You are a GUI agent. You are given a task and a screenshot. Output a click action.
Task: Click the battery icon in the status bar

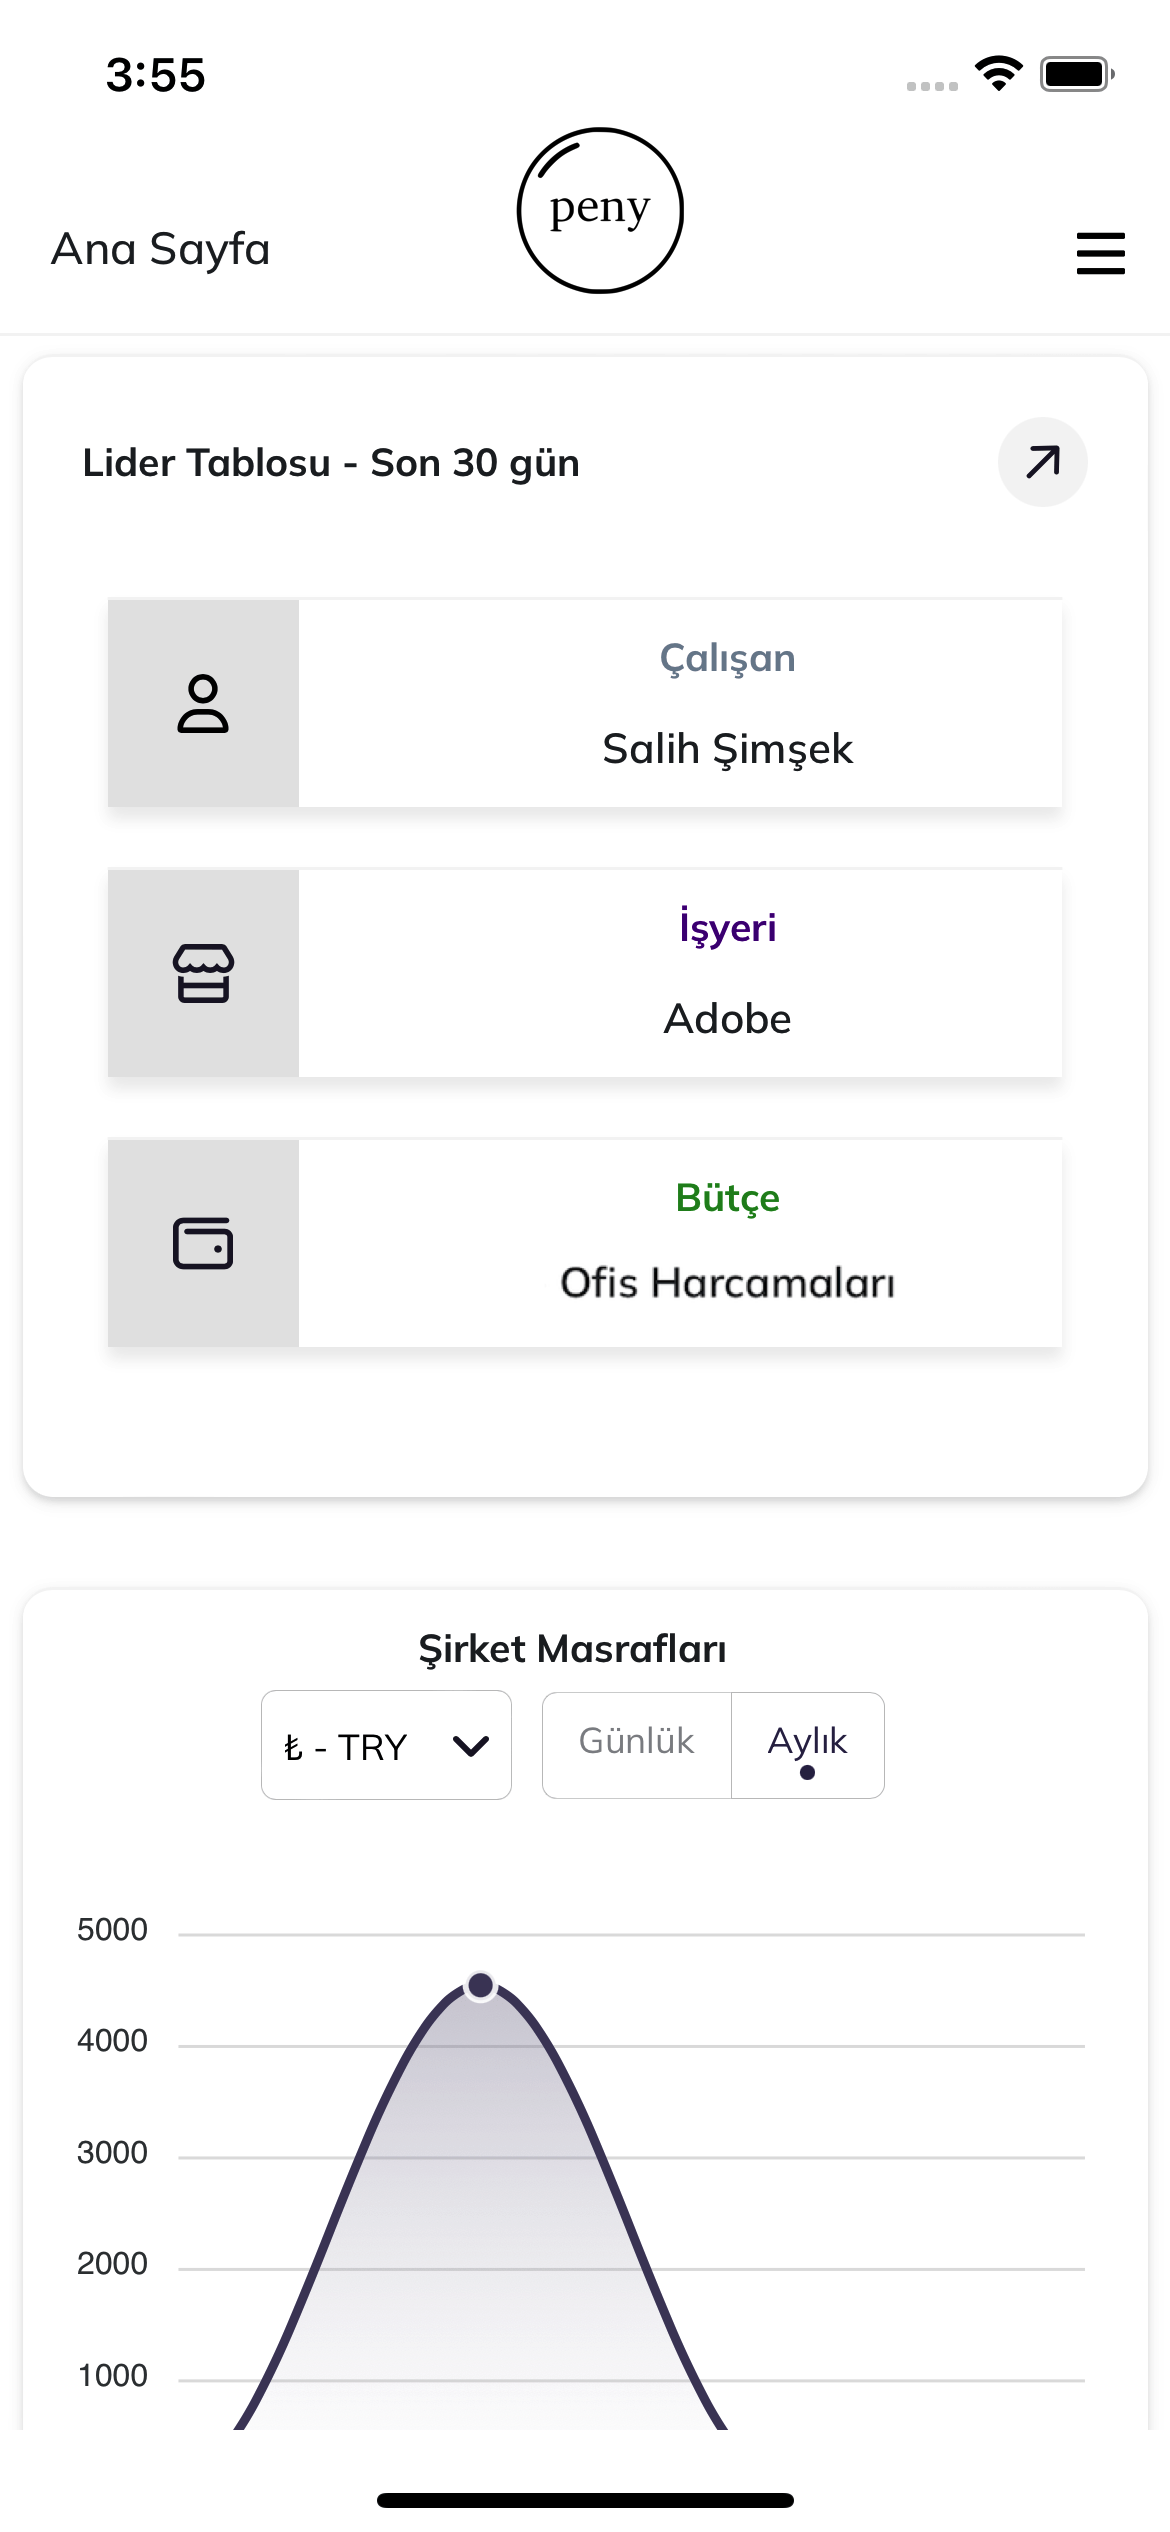1077,73
